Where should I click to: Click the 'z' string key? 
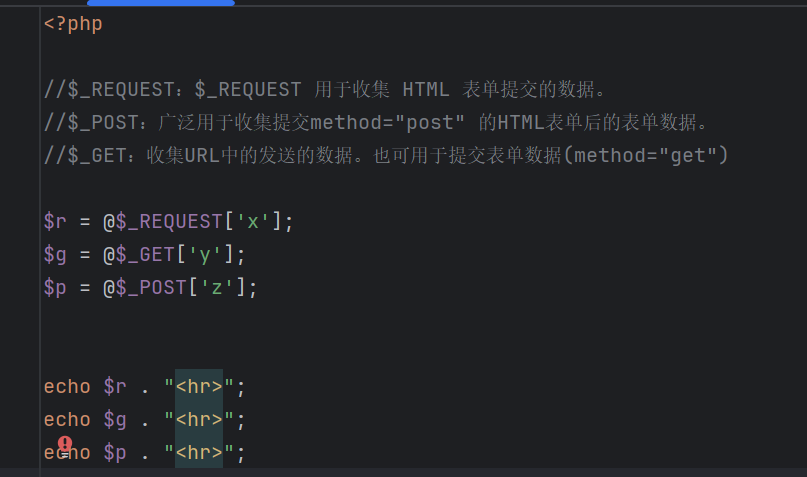(x=217, y=288)
